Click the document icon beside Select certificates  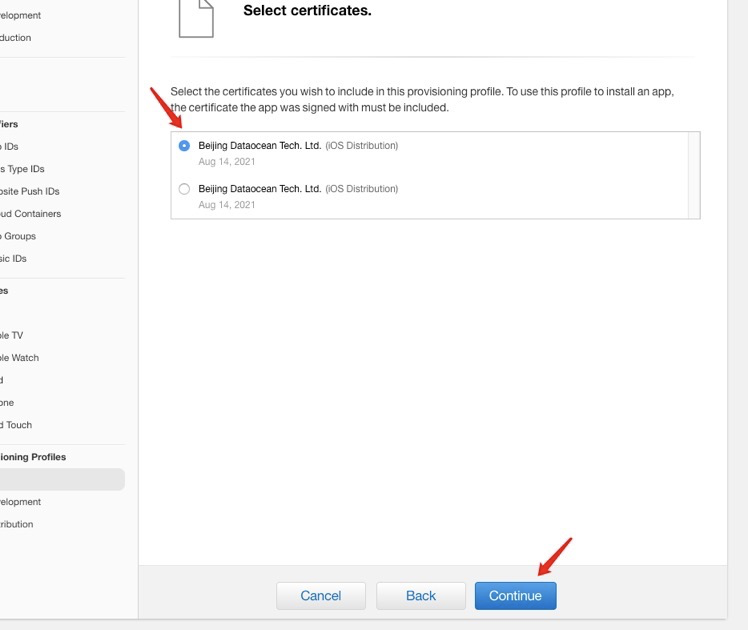pyautogui.click(x=195, y=17)
